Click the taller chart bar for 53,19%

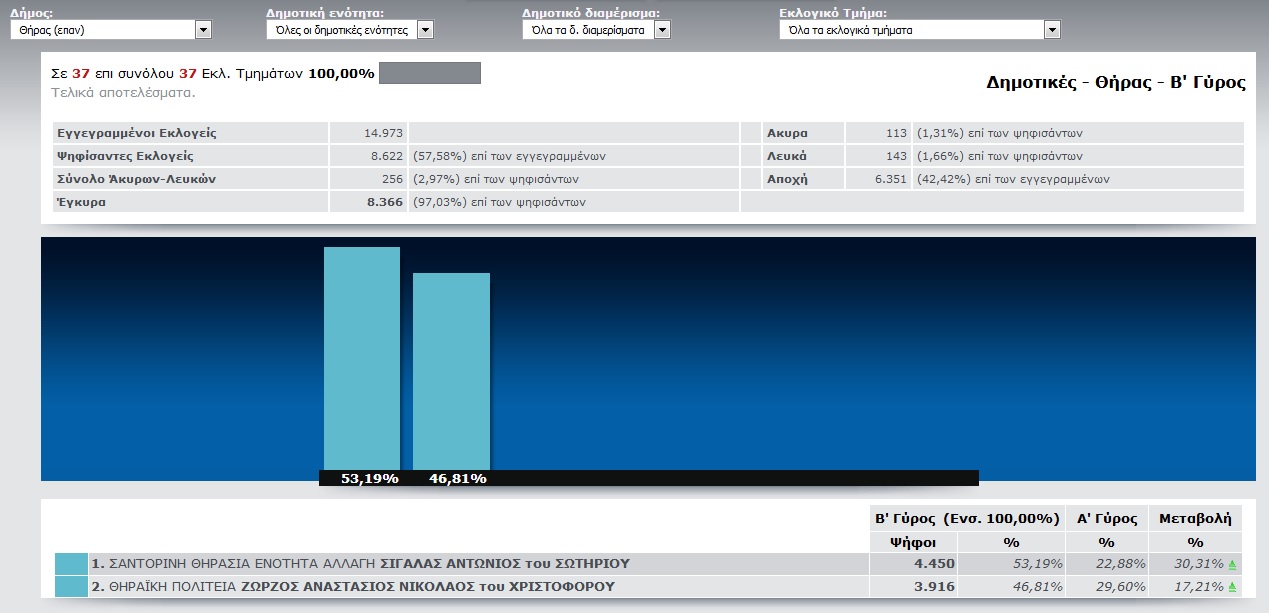click(361, 360)
